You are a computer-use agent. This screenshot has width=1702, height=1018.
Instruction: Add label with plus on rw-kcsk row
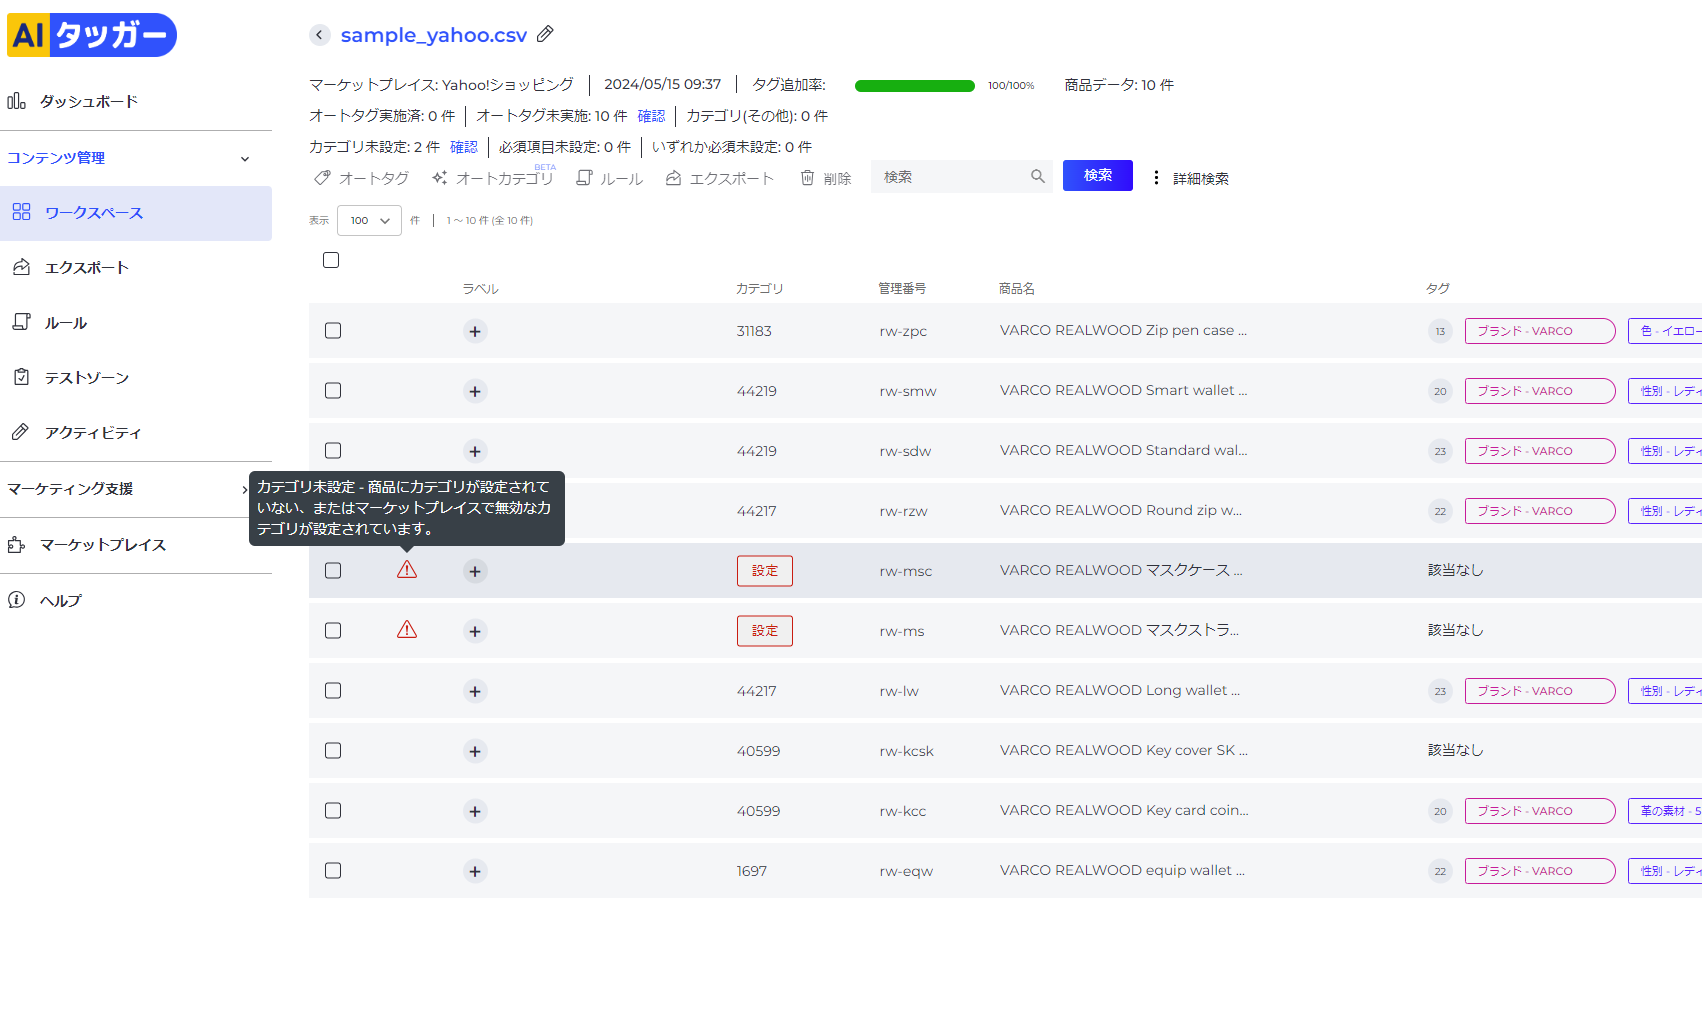click(x=475, y=751)
